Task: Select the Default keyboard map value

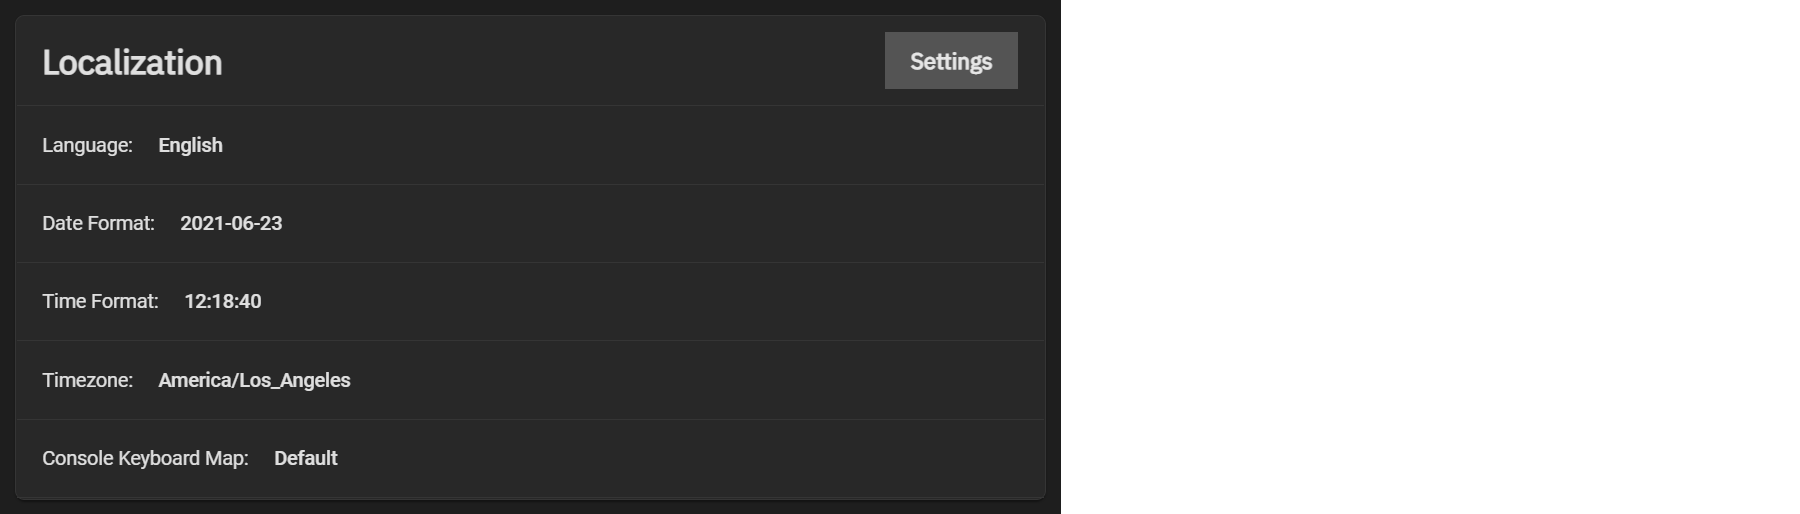Action: pyautogui.click(x=305, y=458)
